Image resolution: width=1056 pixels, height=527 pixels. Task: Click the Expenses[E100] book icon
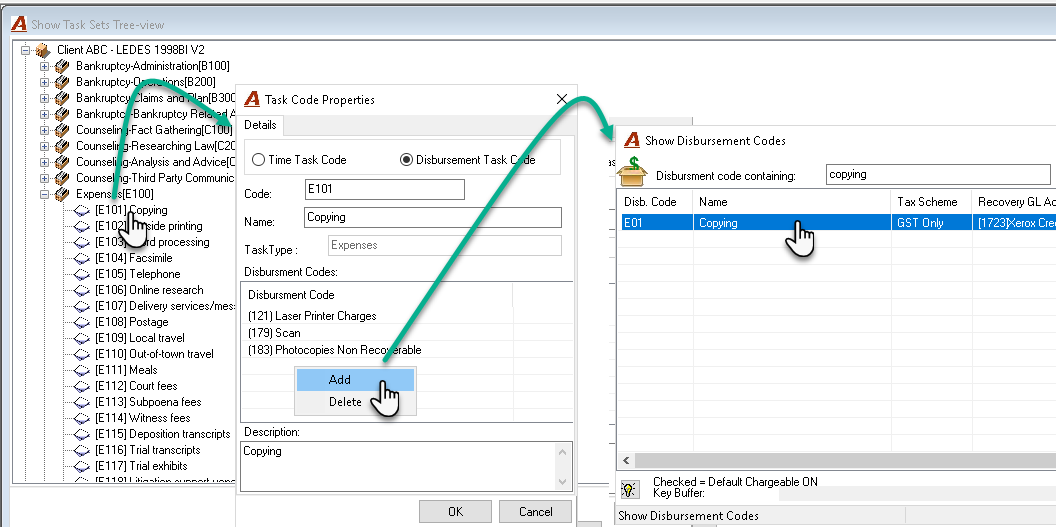click(63, 194)
